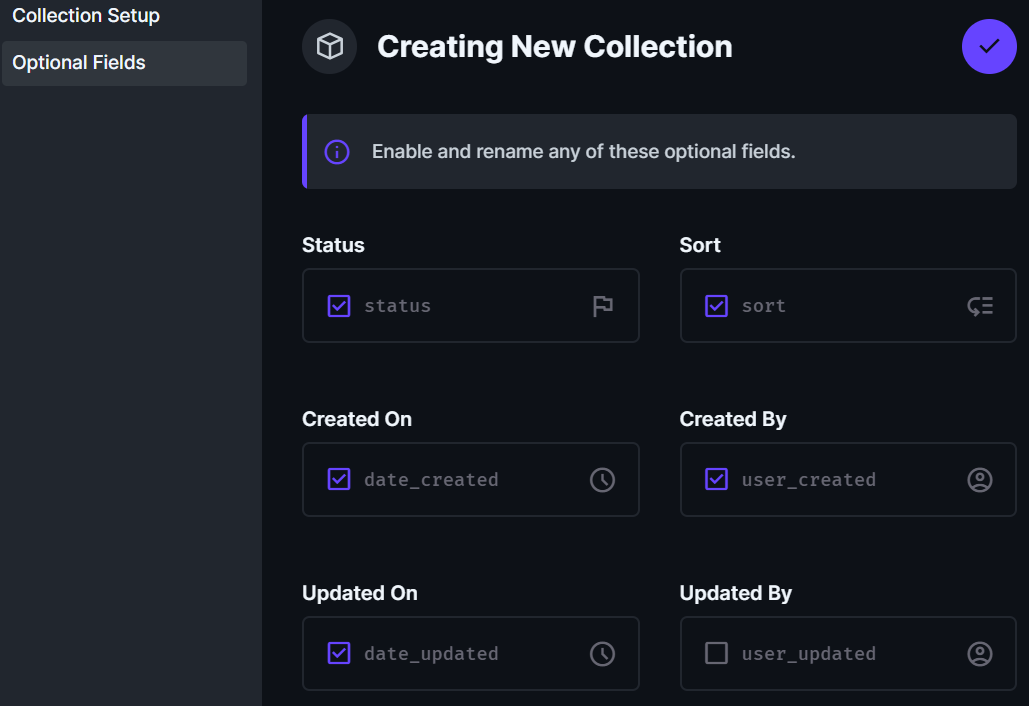The image size is (1029, 706).
Task: Select the Optional Fields tab
Action: click(79, 63)
